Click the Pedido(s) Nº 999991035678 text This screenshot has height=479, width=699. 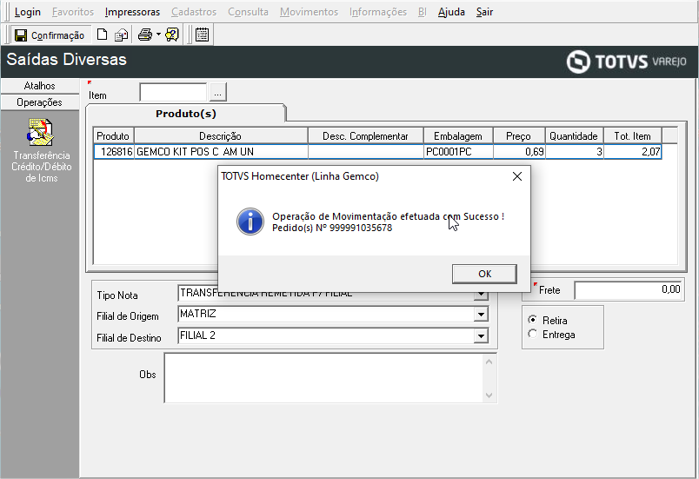point(332,228)
